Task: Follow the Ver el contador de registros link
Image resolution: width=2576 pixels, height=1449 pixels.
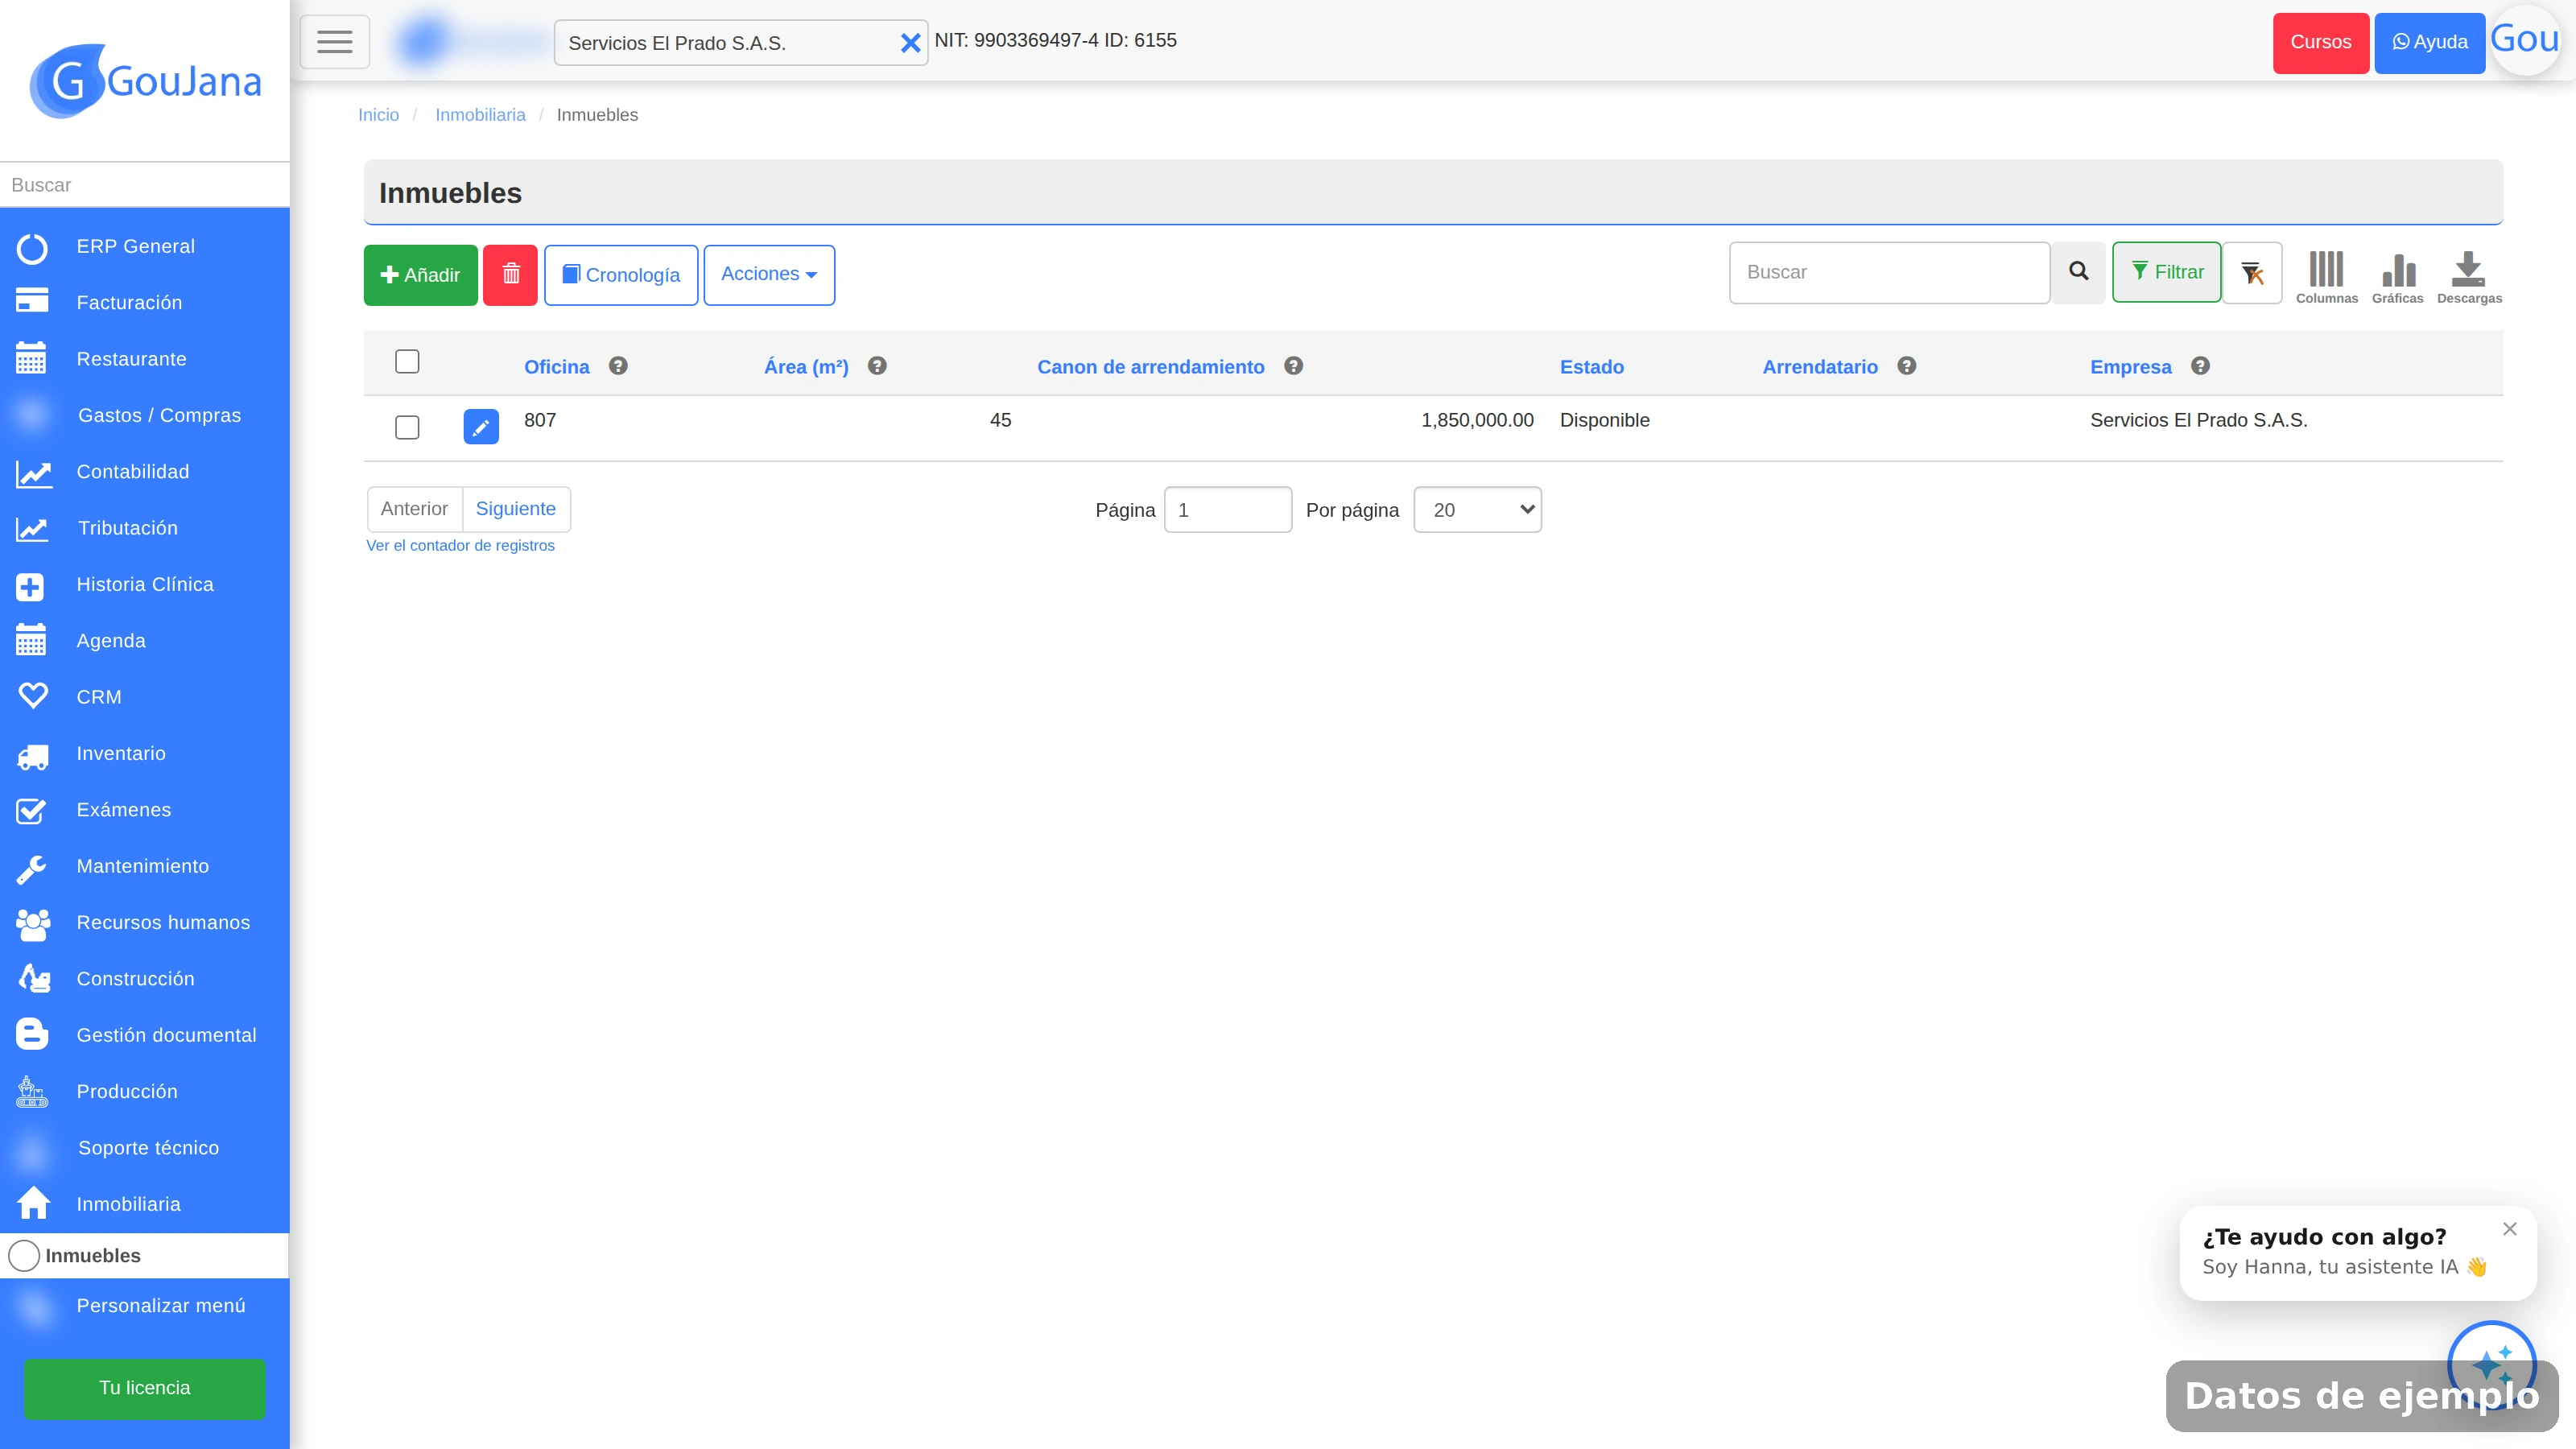Action: pos(460,545)
